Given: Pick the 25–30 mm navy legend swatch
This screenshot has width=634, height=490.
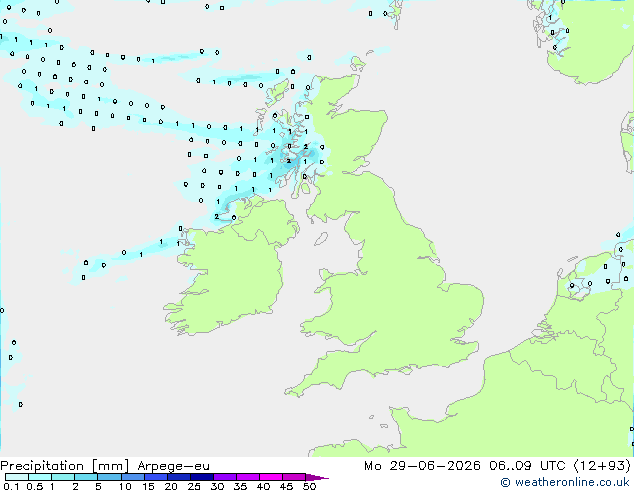Looking at the screenshot, I should 201,477.
